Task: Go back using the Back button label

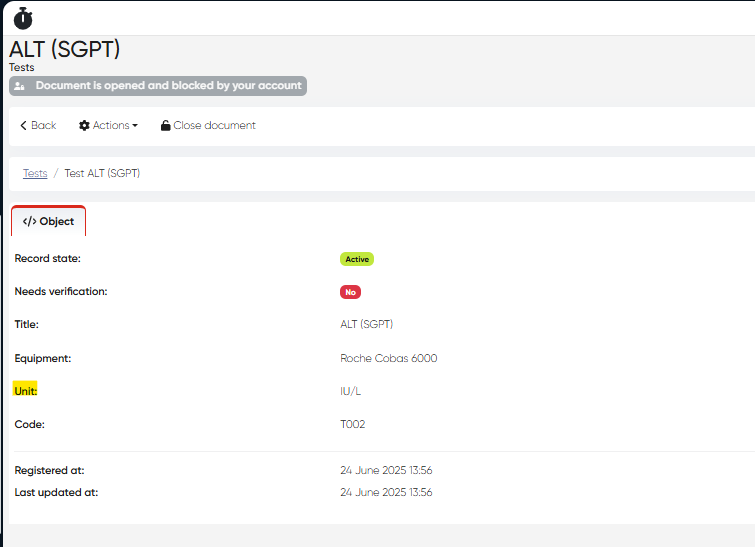Action: (x=44, y=126)
